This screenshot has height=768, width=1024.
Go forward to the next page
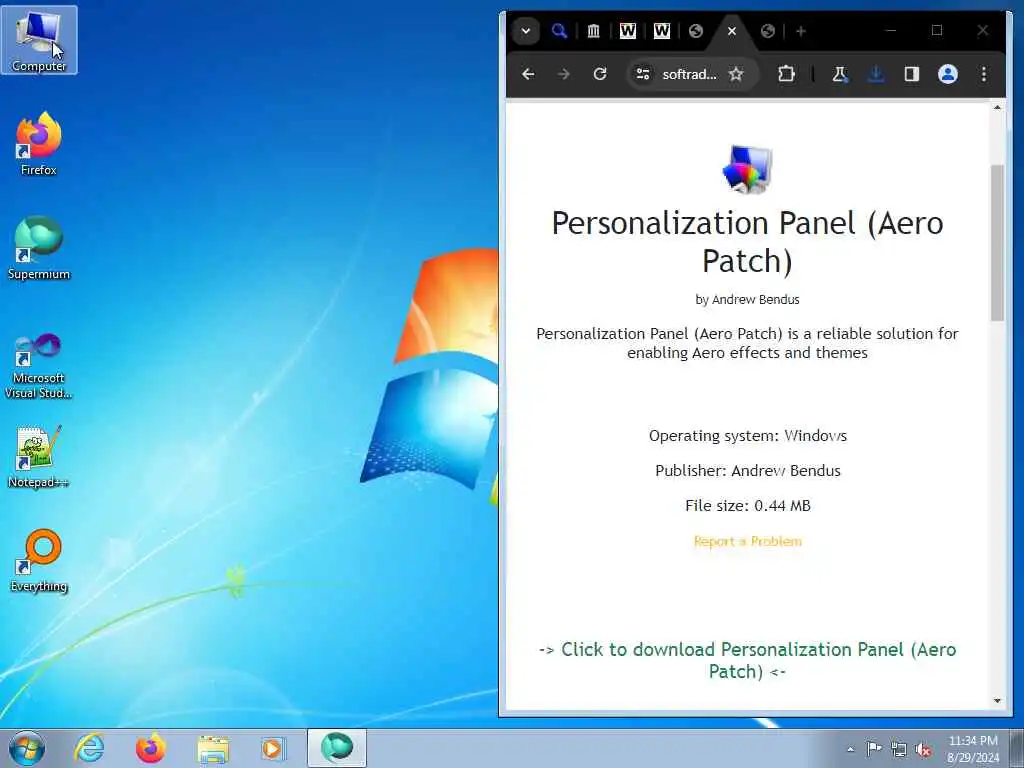[x=564, y=74]
